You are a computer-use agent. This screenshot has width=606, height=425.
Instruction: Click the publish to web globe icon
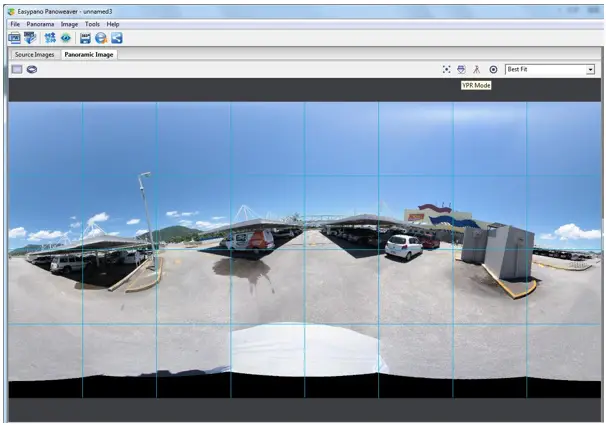click(101, 38)
